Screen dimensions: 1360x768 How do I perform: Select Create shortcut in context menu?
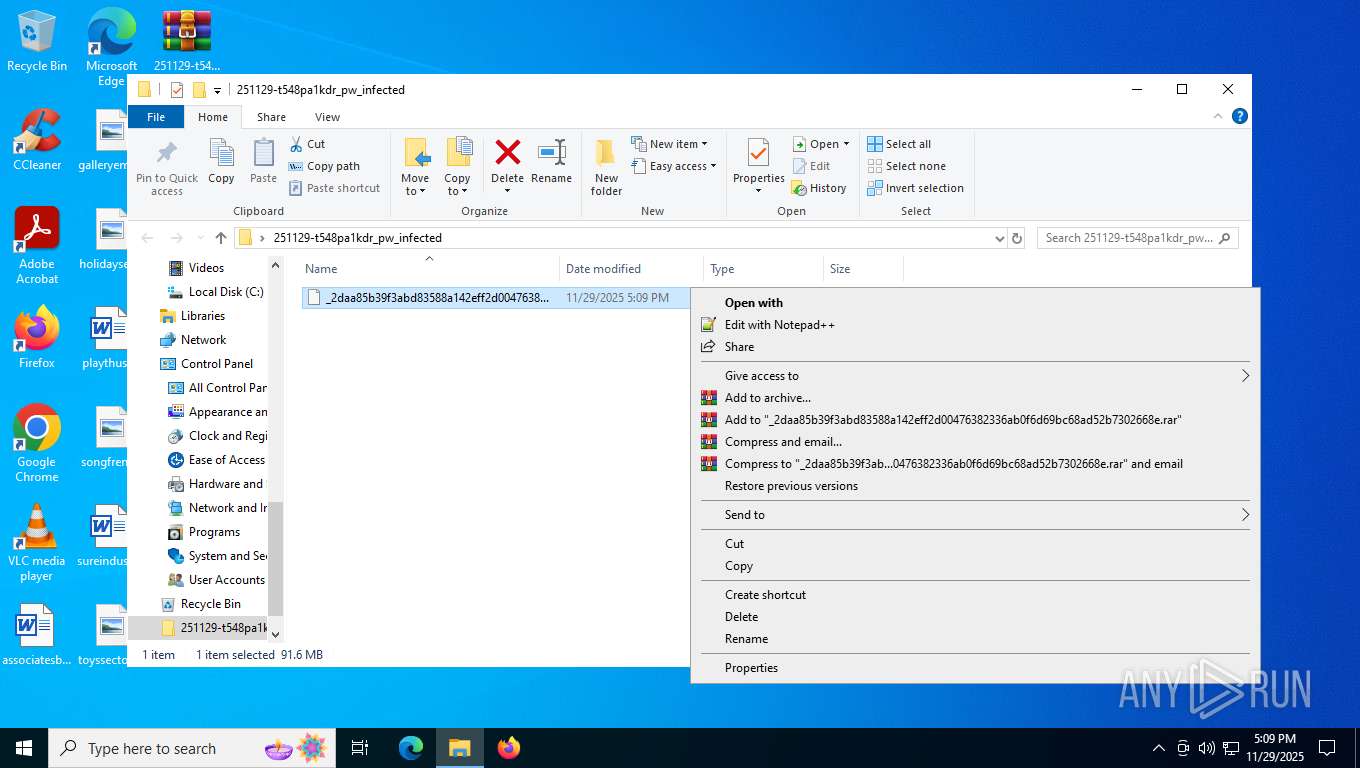pos(975,595)
